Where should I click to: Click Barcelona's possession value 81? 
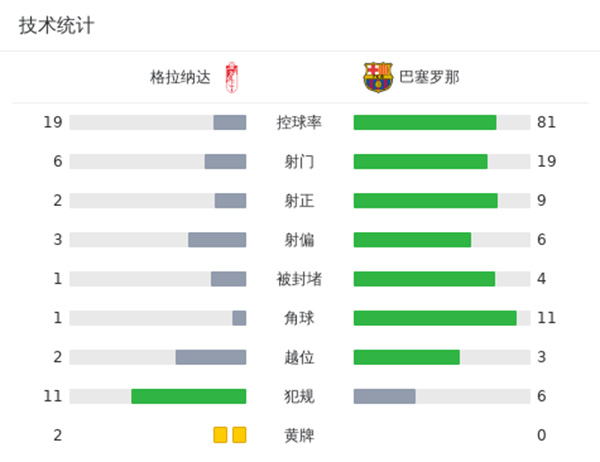coord(546,122)
